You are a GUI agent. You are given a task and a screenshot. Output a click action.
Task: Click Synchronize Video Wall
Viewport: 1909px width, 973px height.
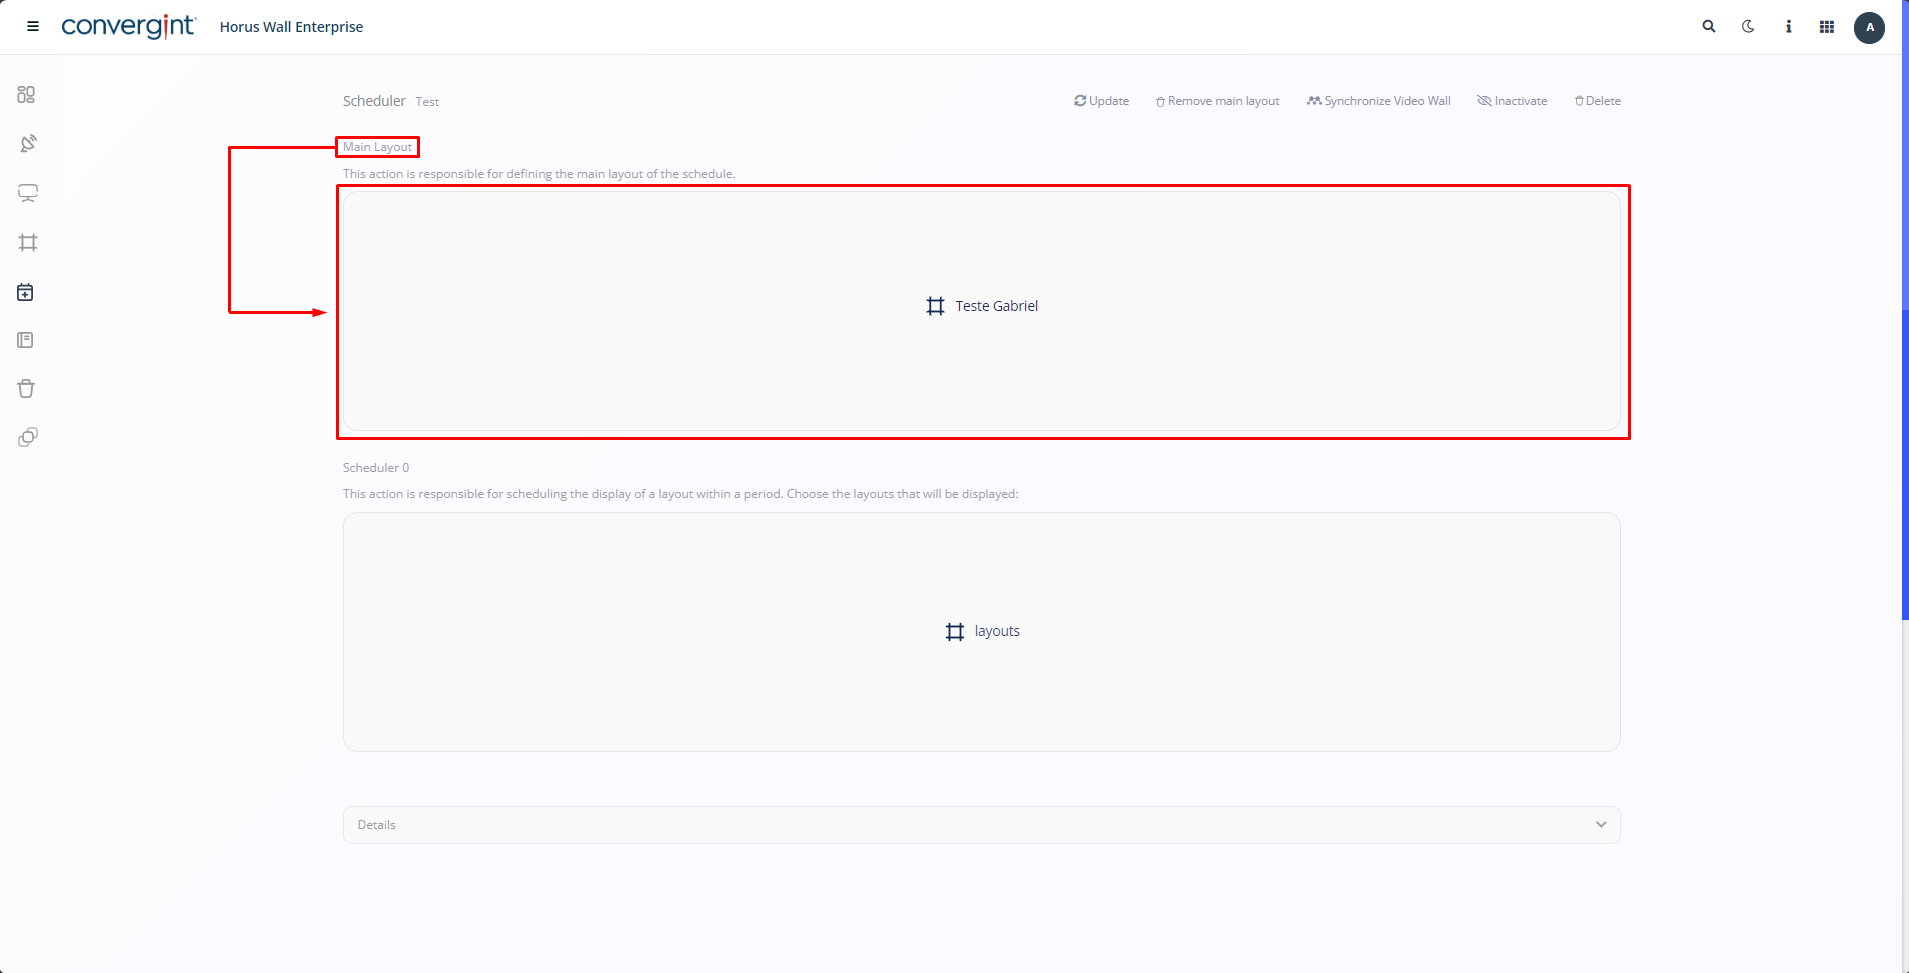pos(1378,101)
